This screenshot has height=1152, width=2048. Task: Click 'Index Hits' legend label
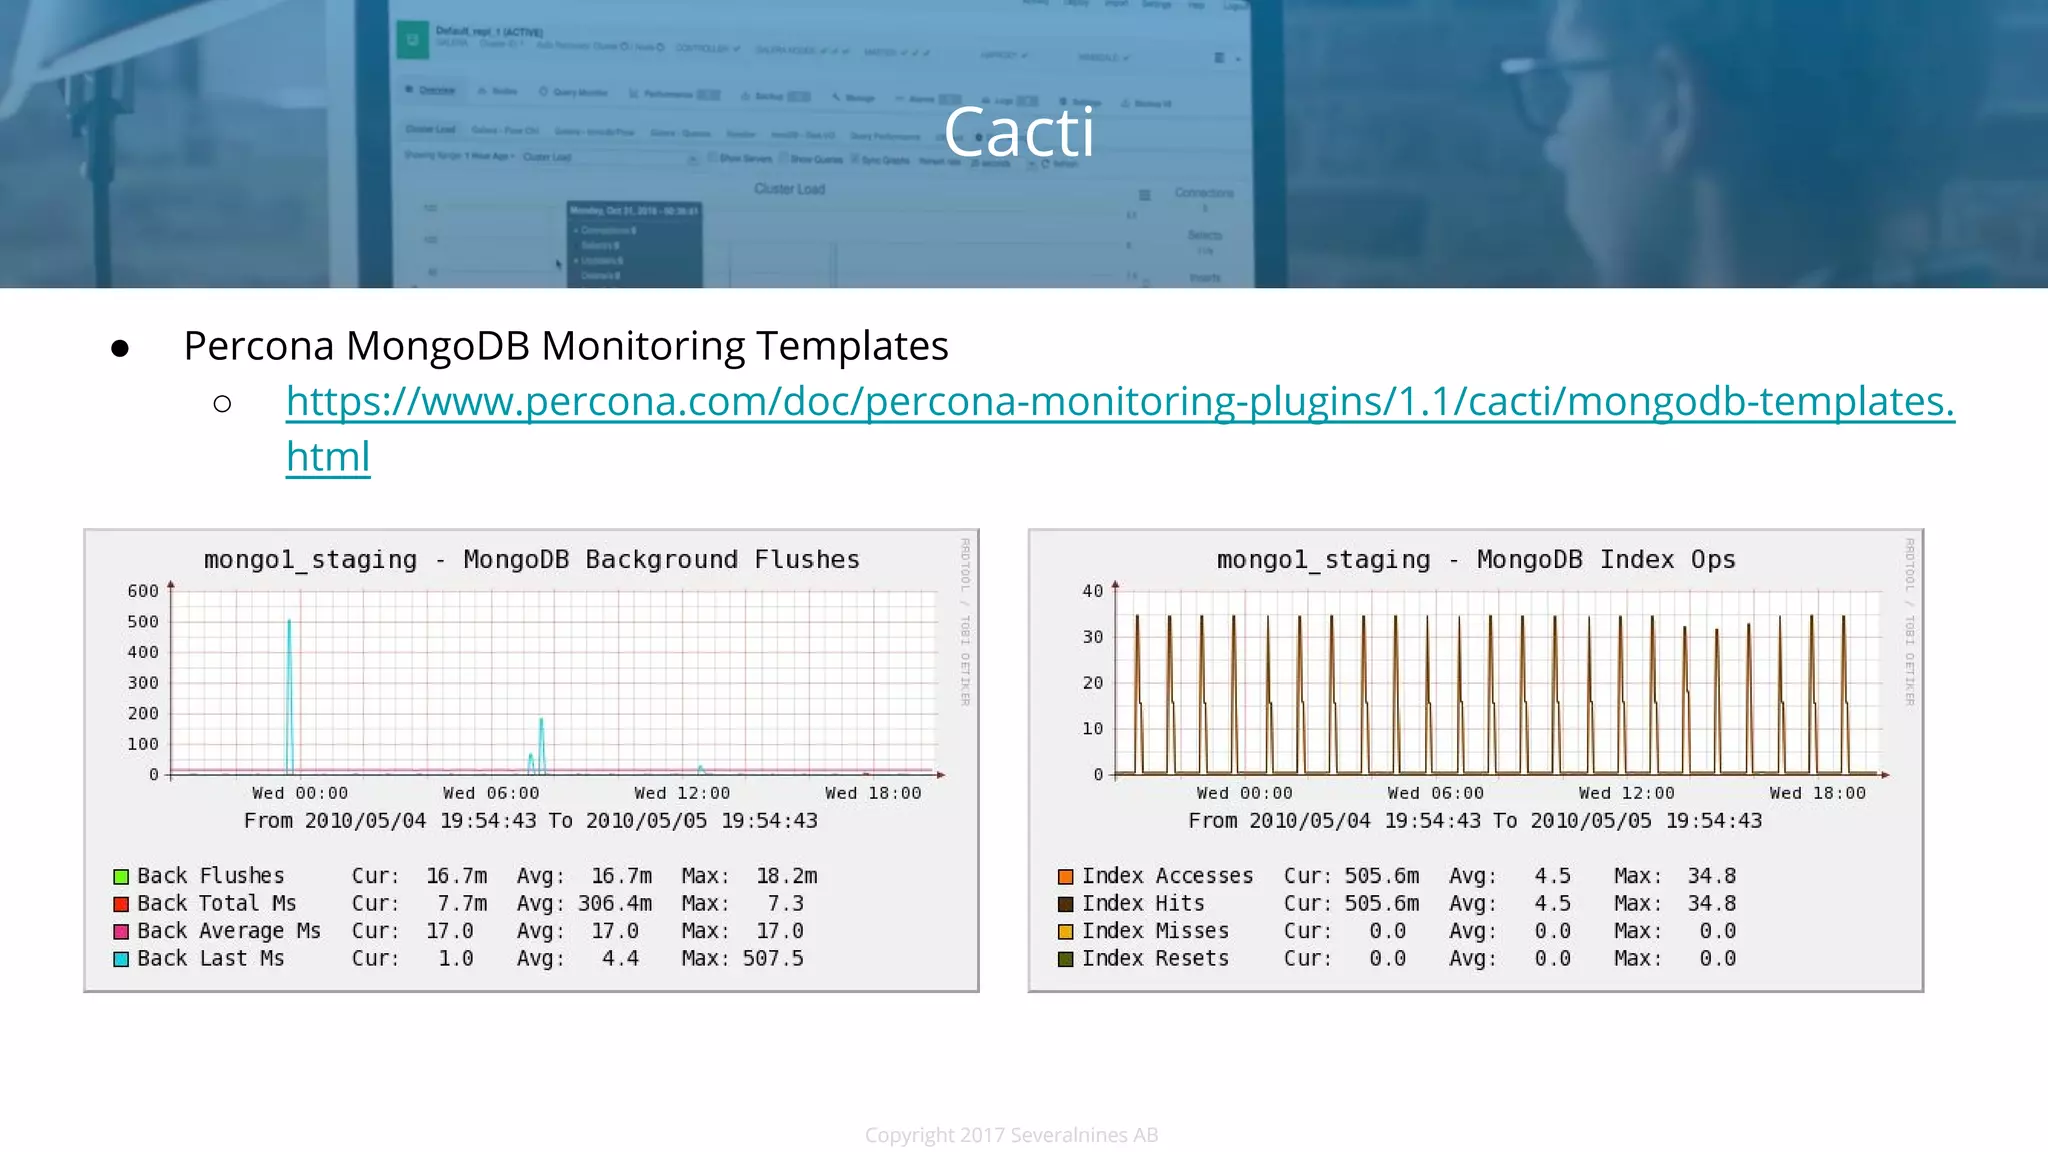pyautogui.click(x=1143, y=904)
